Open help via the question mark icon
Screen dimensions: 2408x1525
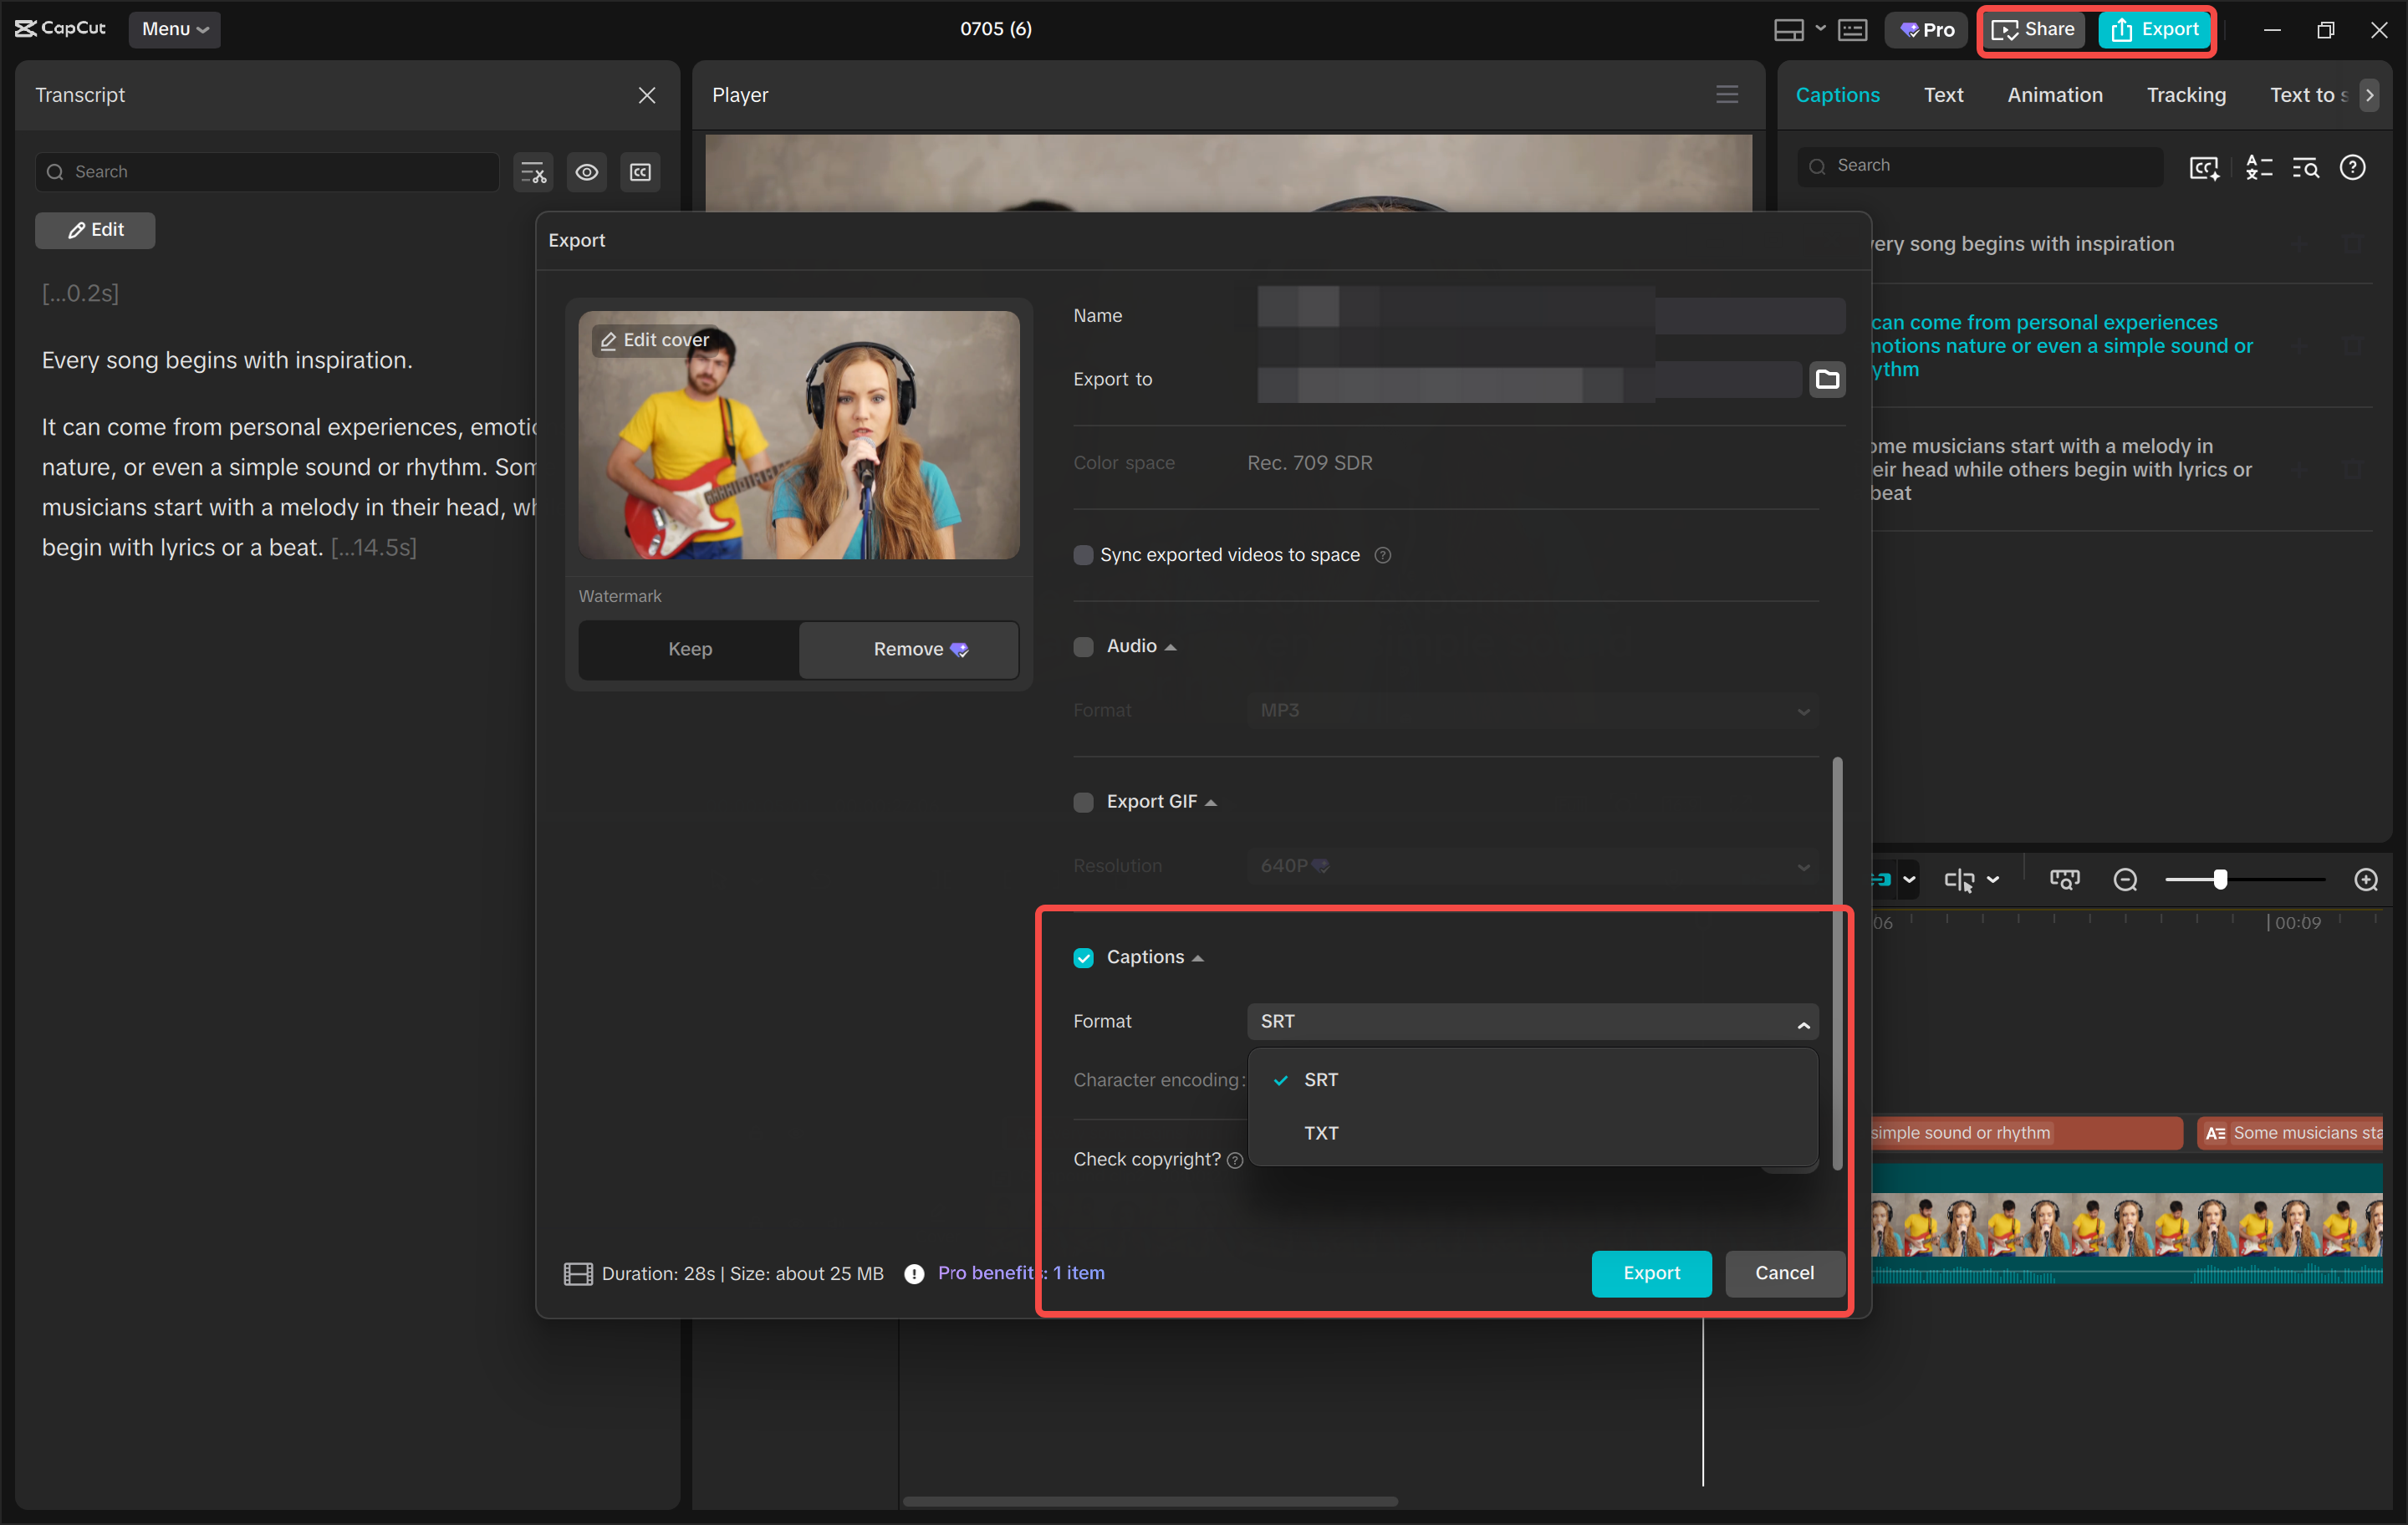pyautogui.click(x=2353, y=167)
